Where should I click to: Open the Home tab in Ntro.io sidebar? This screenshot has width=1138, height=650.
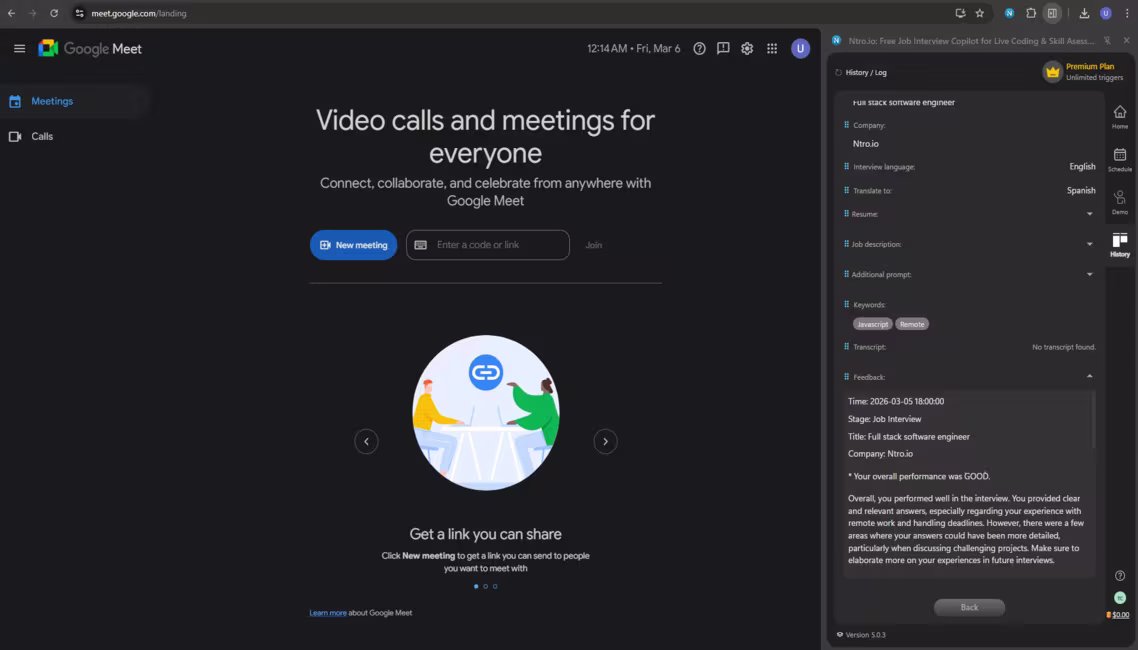[x=1120, y=116]
